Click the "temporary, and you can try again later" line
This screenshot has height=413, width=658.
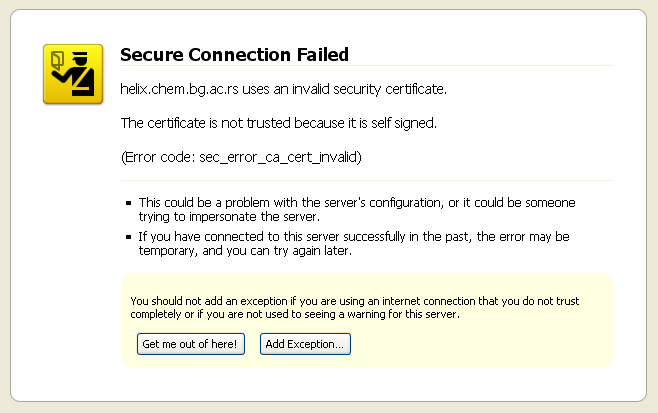coord(250,251)
